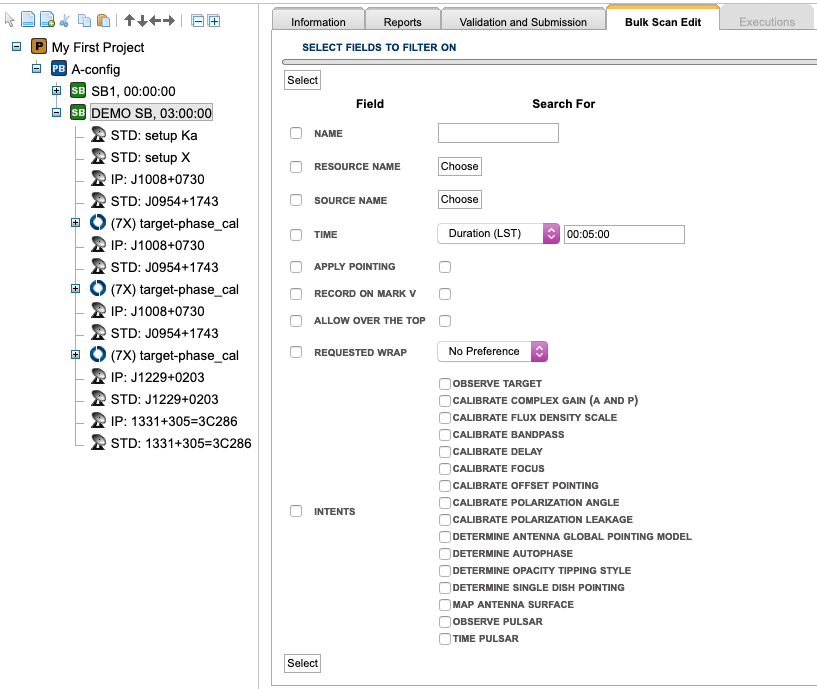Viewport: 817px width, 689px height.
Task: Click the cut scissors icon in toolbar
Action: 65,21
